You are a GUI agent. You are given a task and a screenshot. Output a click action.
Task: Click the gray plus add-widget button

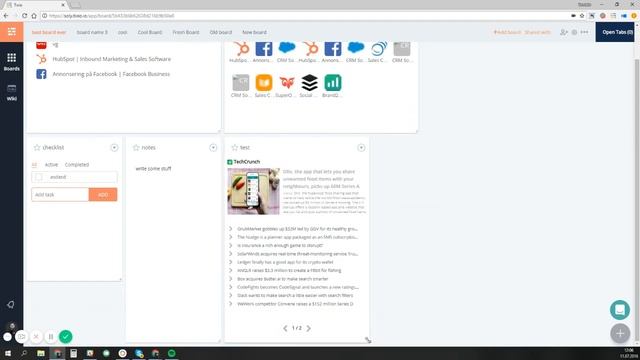click(x=620, y=333)
